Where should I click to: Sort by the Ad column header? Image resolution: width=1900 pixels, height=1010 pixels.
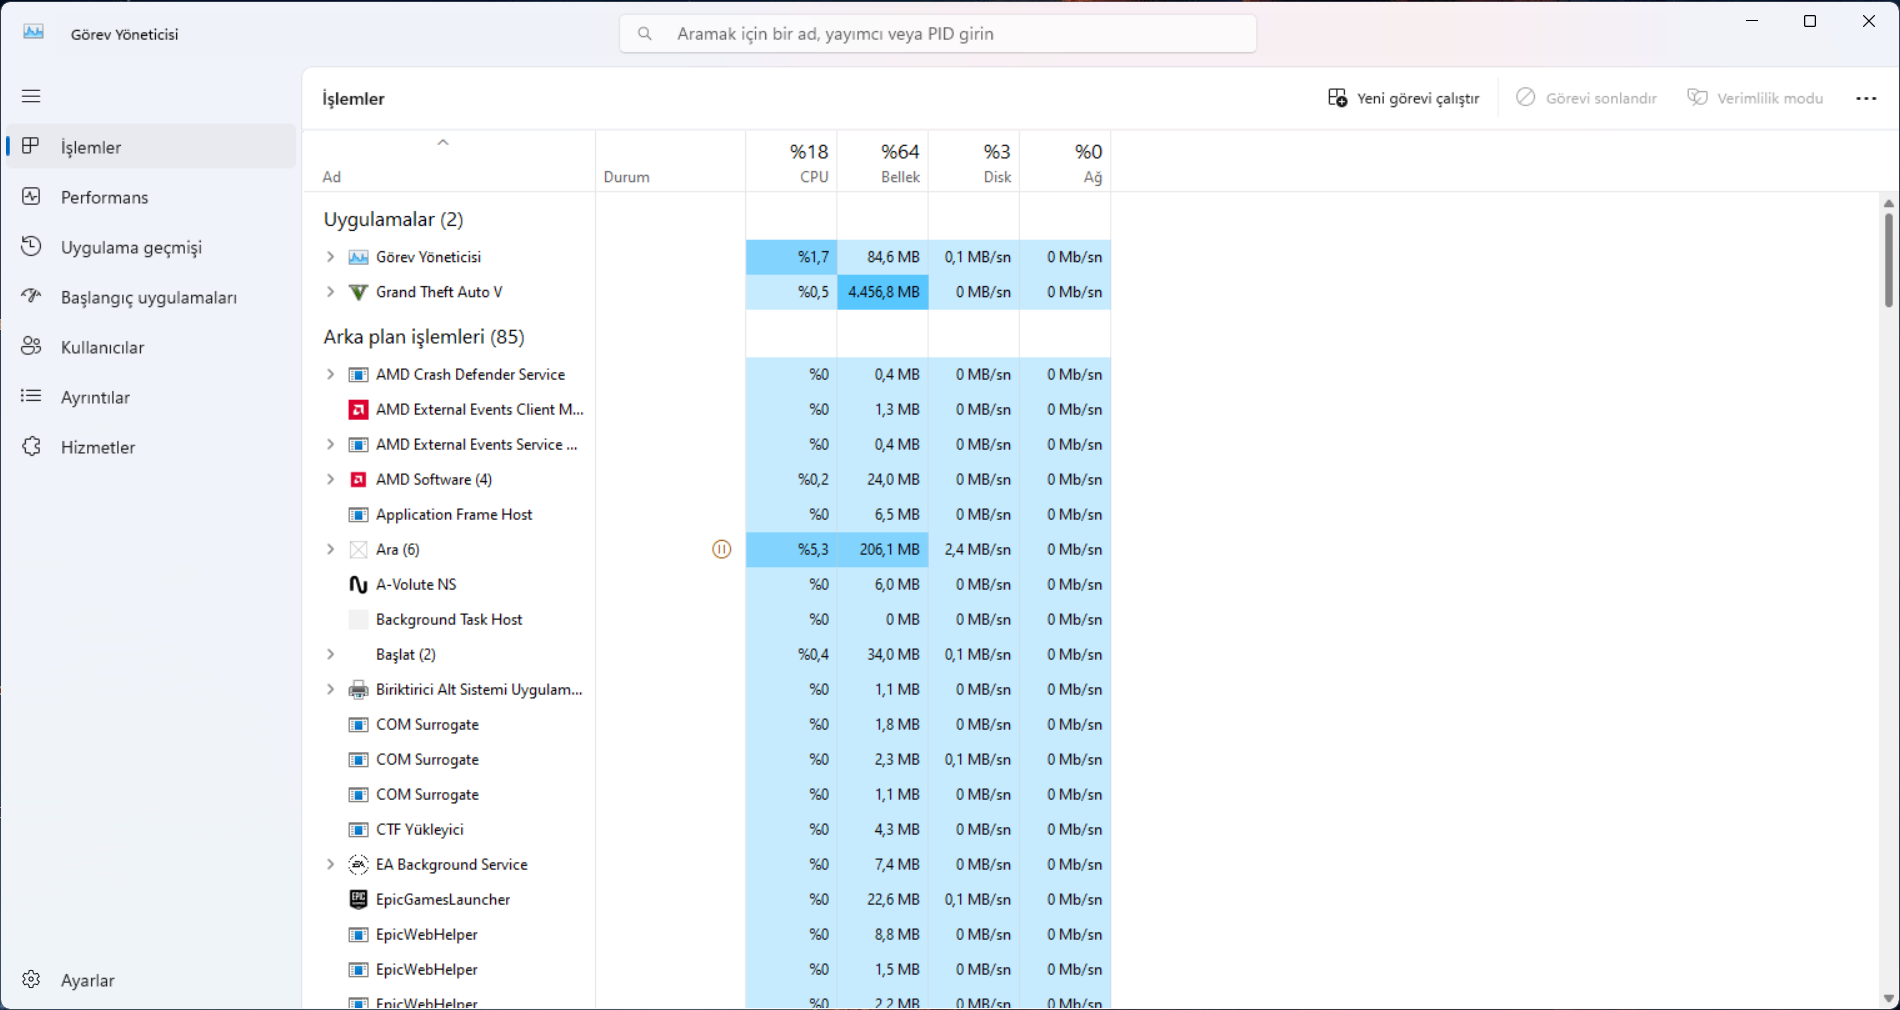click(449, 161)
